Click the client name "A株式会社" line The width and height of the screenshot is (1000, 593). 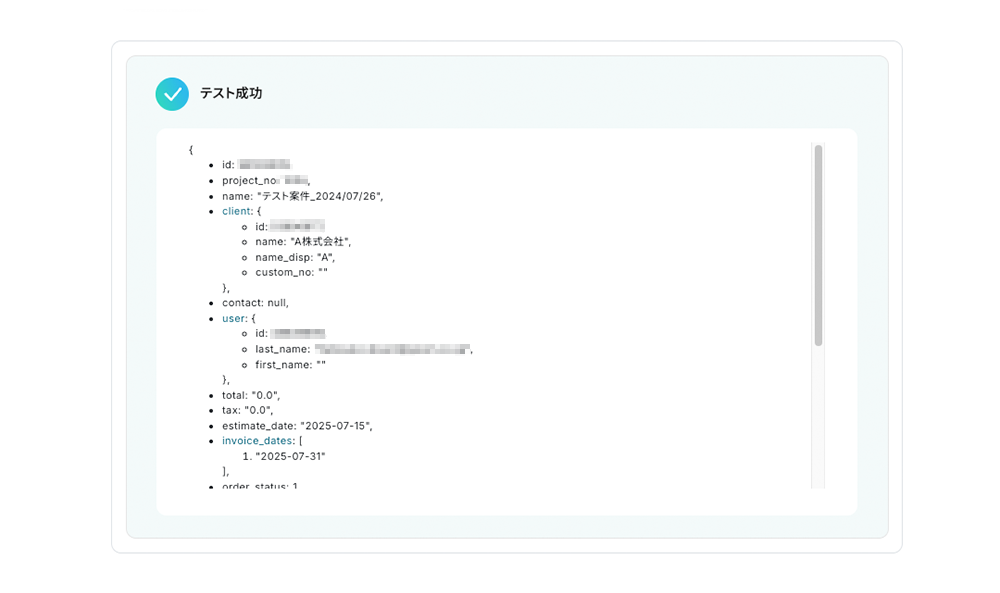[303, 242]
